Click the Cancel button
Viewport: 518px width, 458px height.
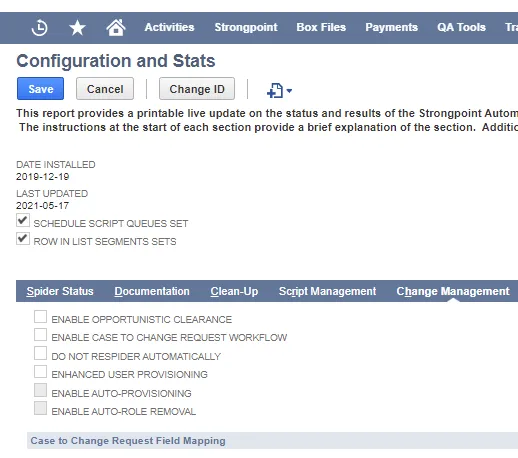point(105,89)
